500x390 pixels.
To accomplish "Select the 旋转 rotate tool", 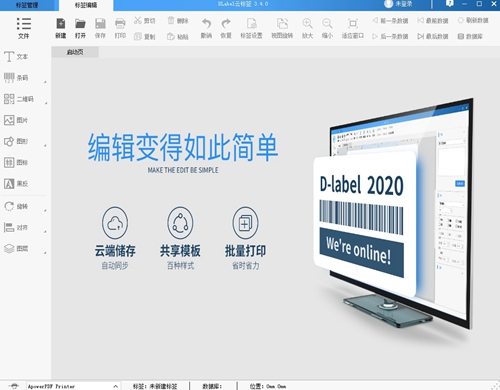I will [x=16, y=206].
